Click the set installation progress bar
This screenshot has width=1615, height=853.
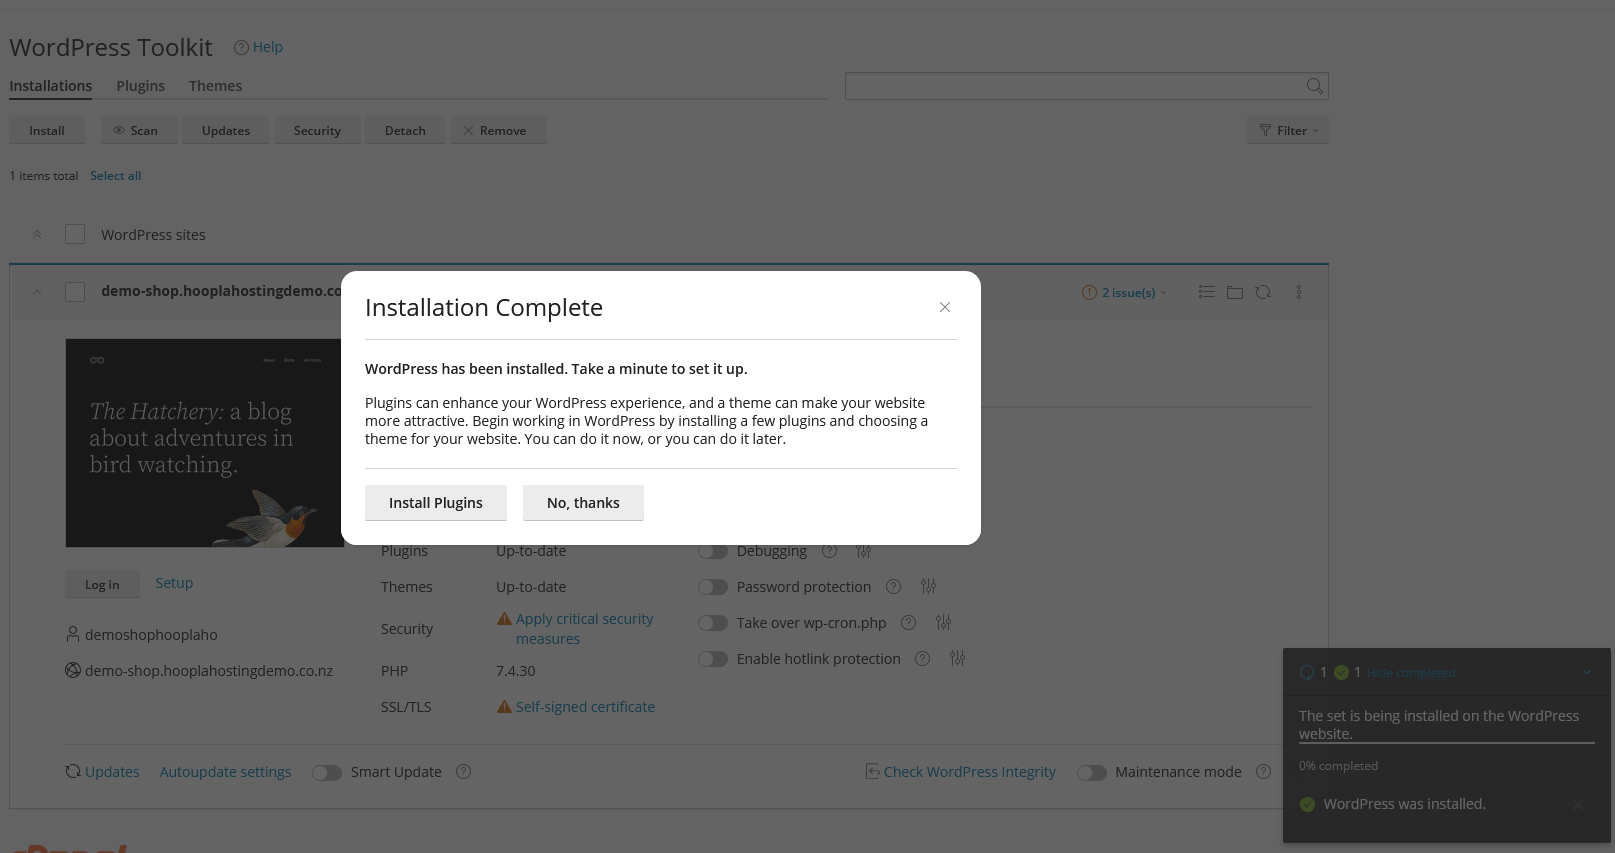[x=1446, y=743]
